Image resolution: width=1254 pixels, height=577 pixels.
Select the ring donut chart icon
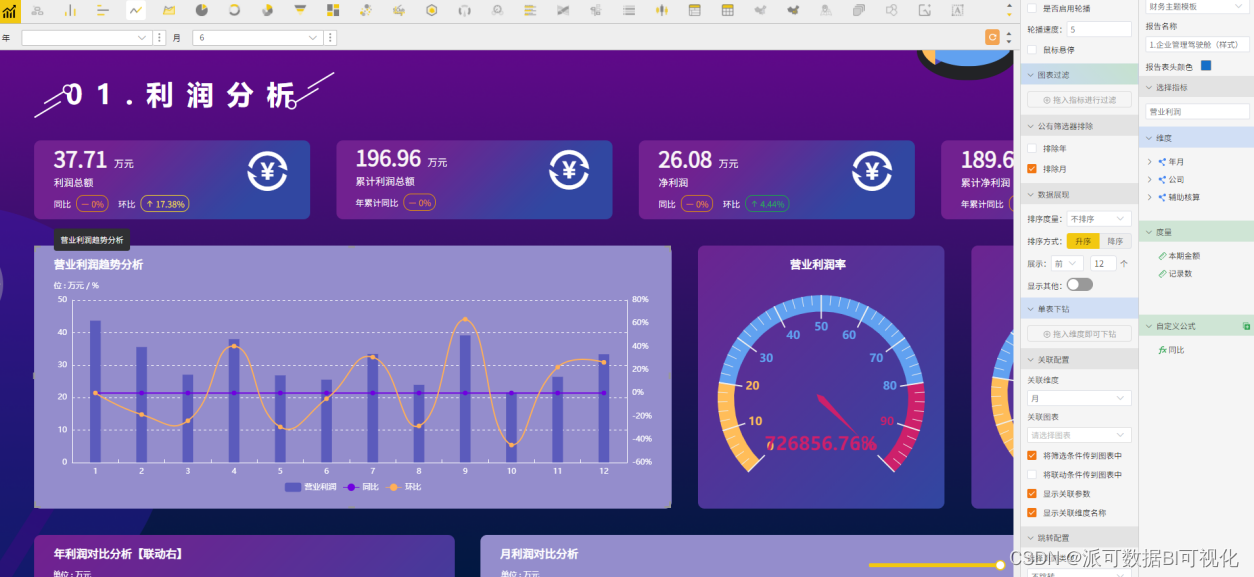pyautogui.click(x=235, y=10)
